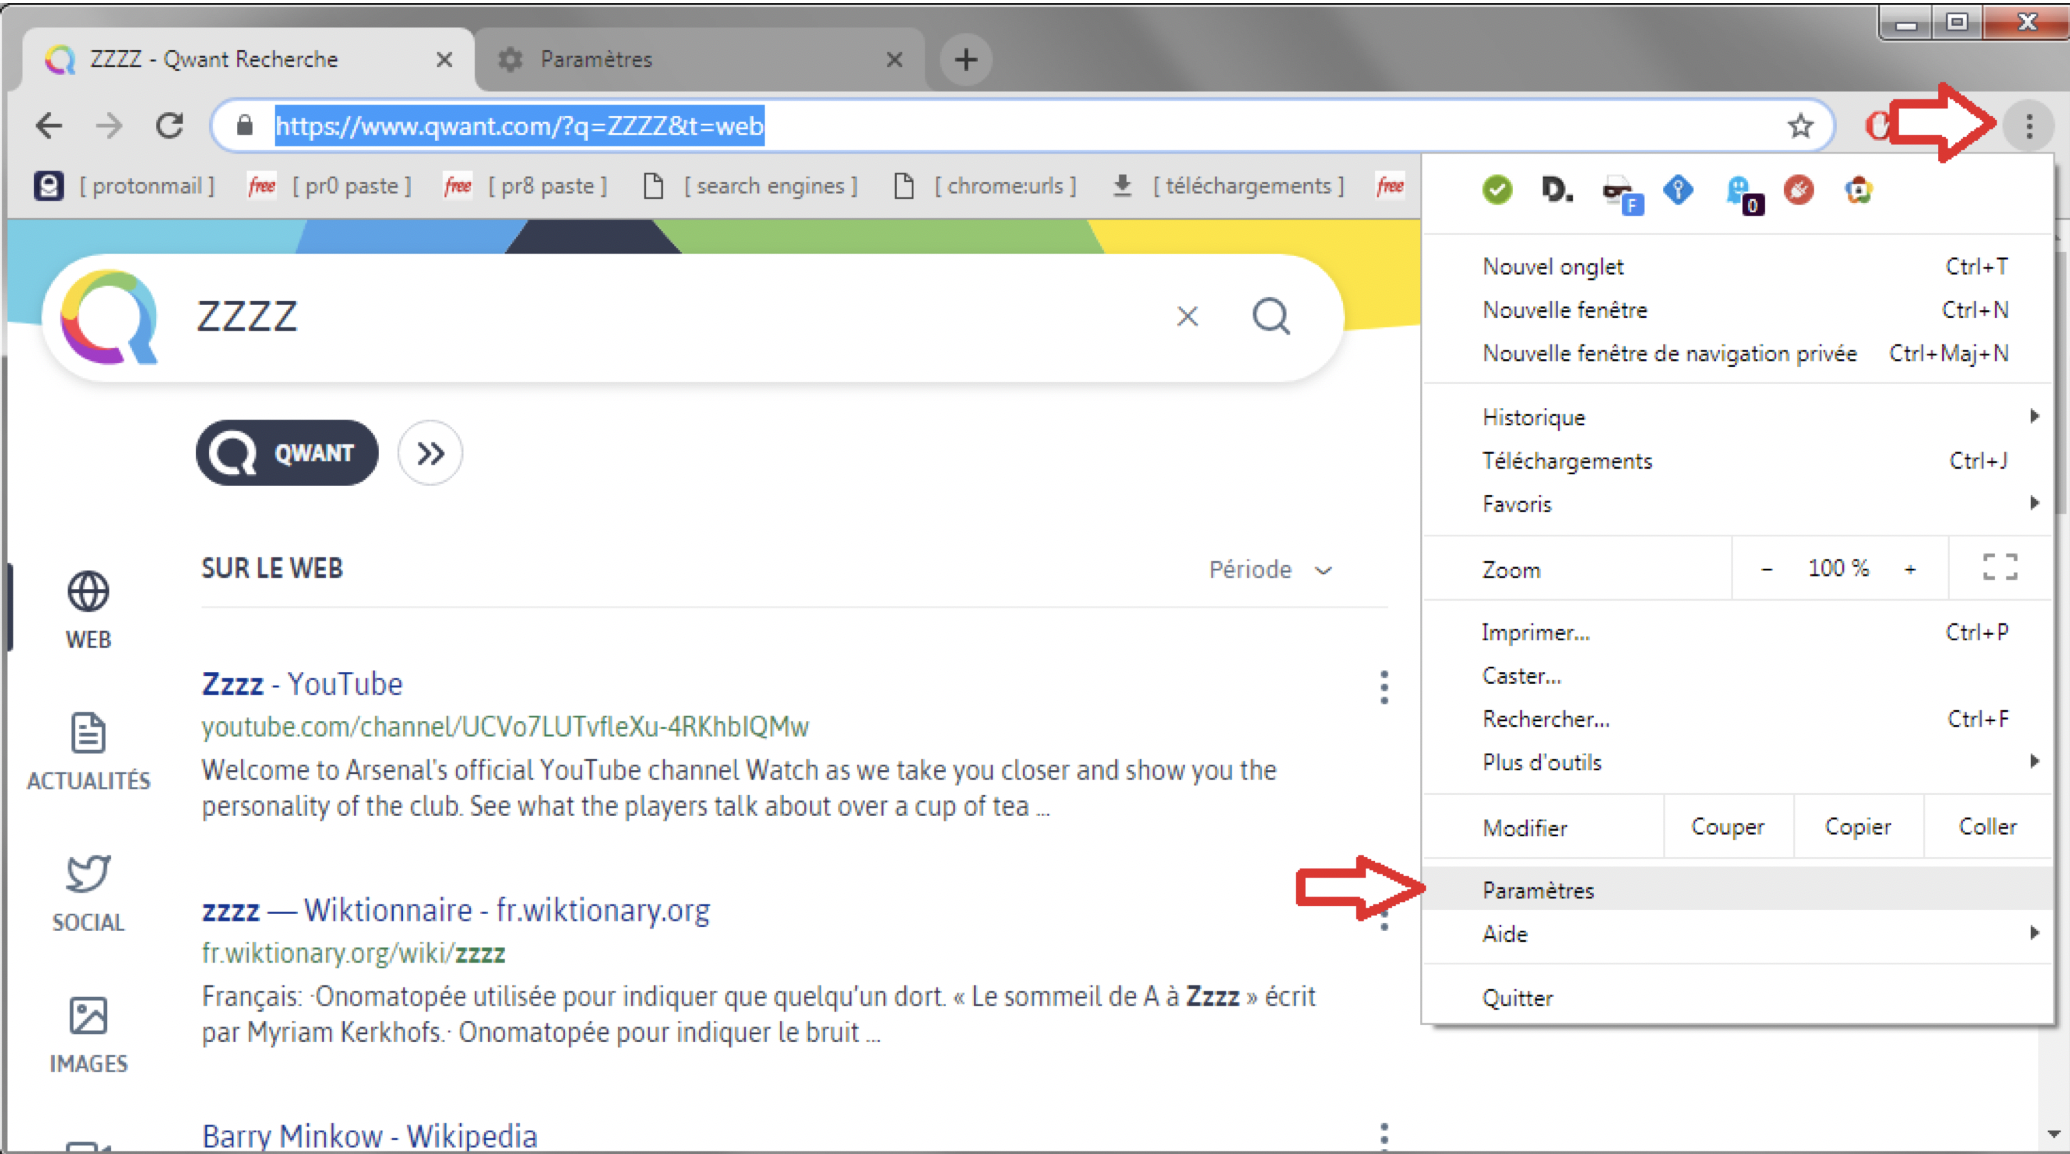
Task: Close the Paramètres tab
Action: (x=894, y=60)
